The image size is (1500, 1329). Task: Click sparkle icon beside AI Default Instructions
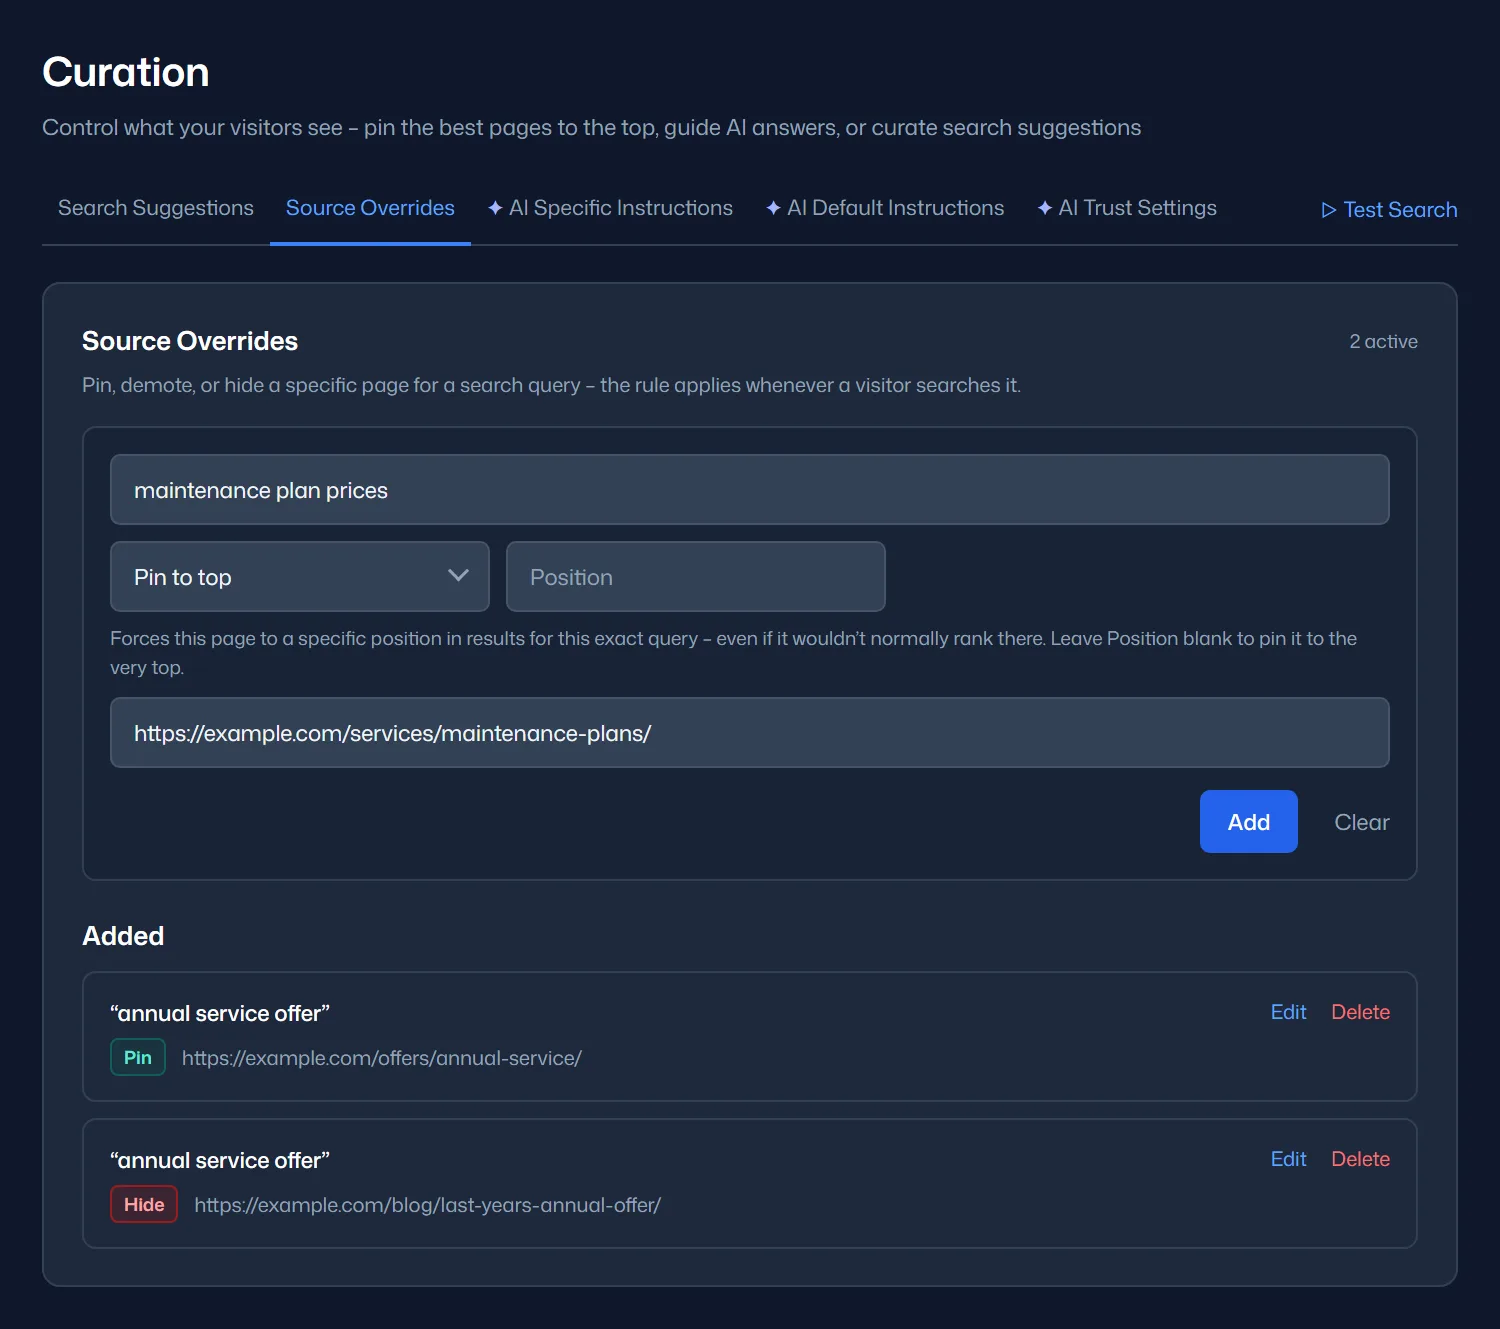773,208
